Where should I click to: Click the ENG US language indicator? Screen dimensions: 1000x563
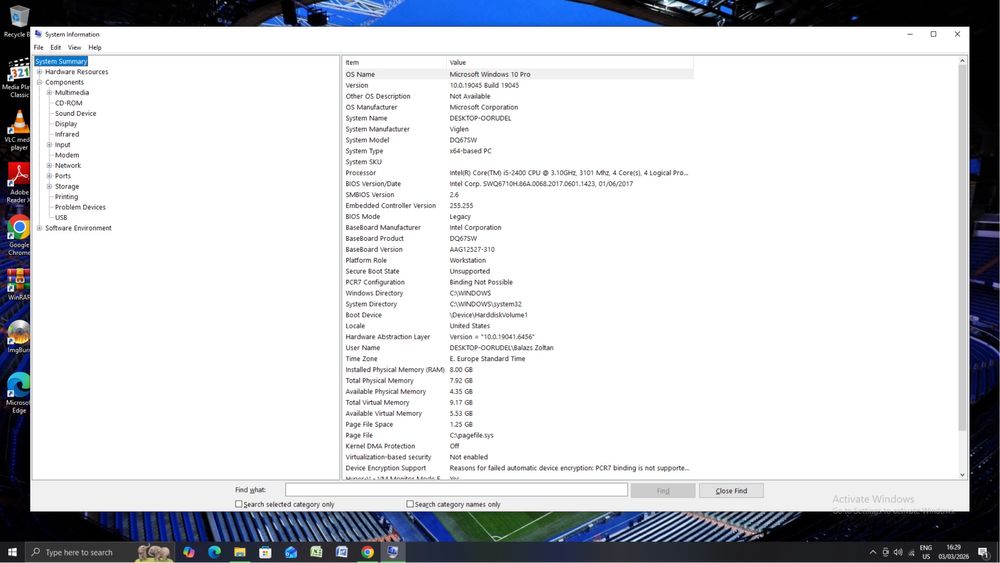tap(926, 552)
